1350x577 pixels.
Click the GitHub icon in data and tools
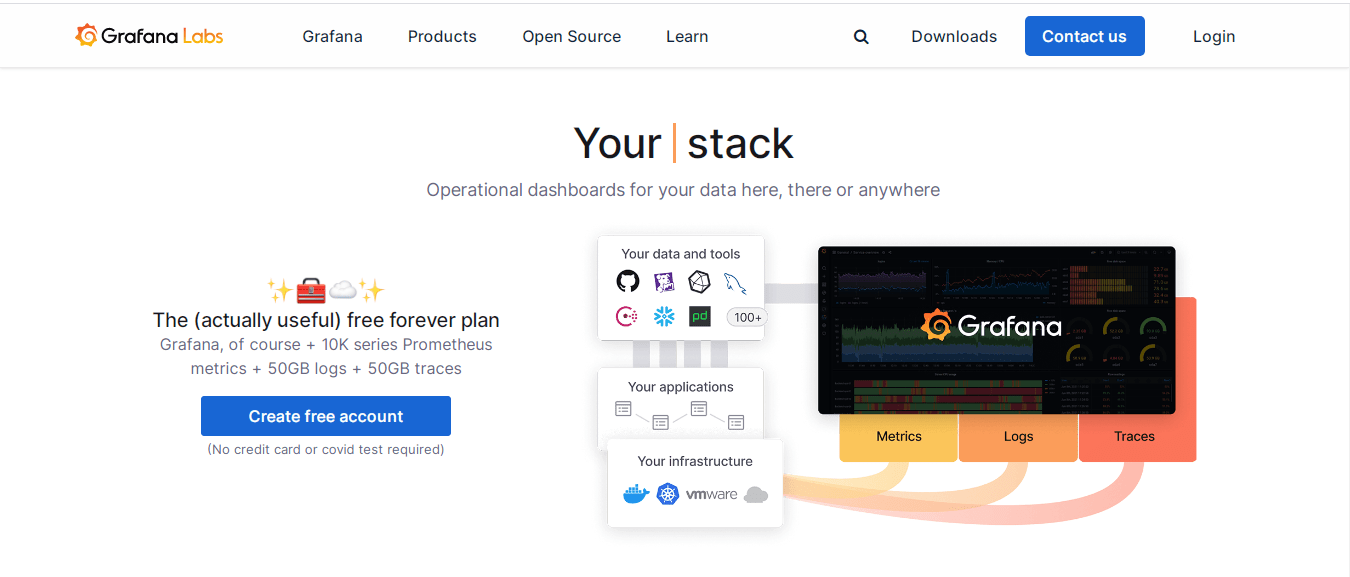click(x=628, y=281)
